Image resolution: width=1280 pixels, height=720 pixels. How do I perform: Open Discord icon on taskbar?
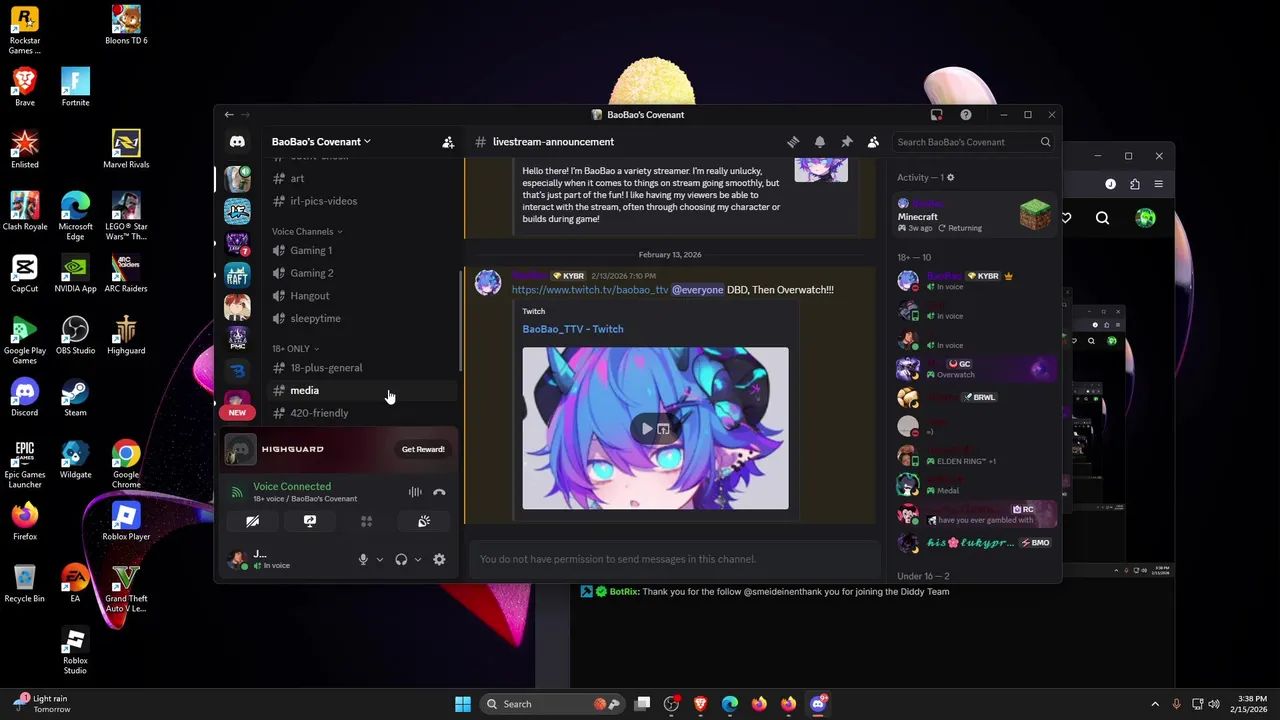818,704
